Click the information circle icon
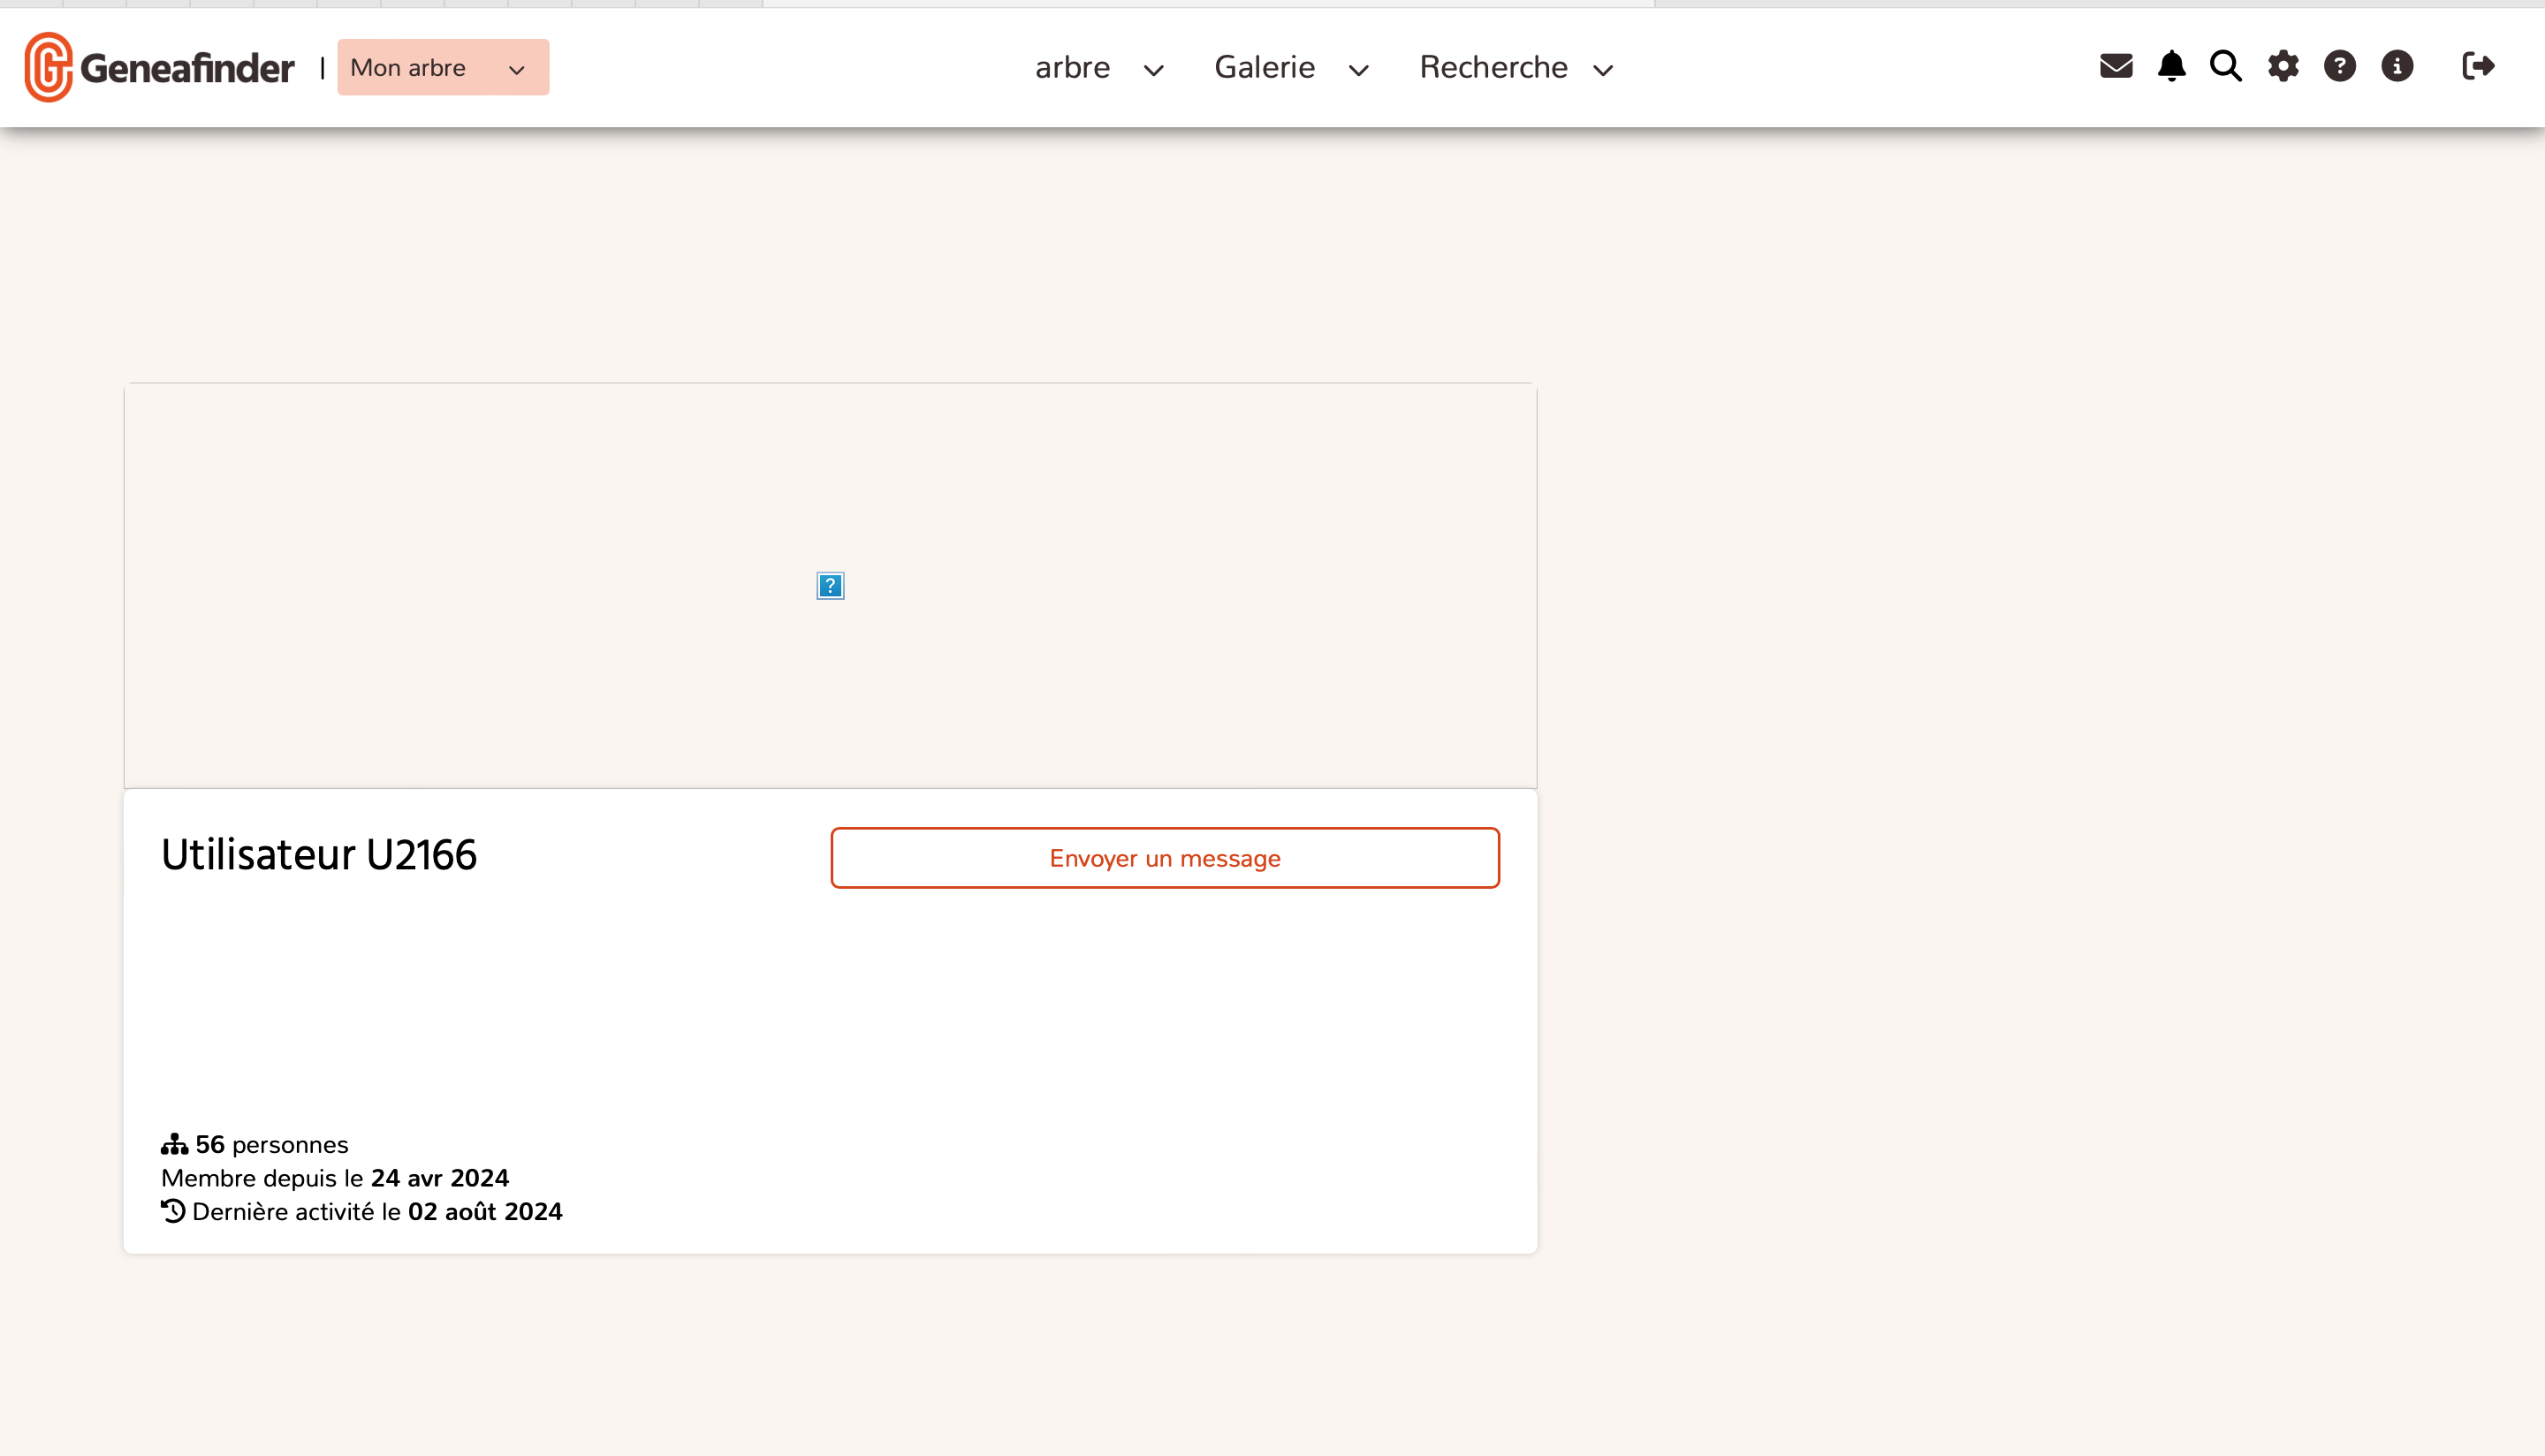 [2397, 66]
